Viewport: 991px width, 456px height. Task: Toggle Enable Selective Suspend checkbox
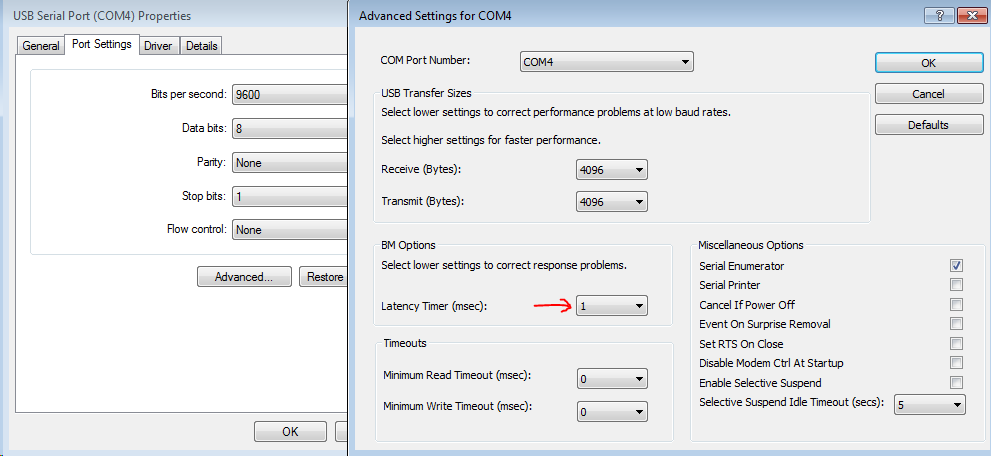point(956,383)
